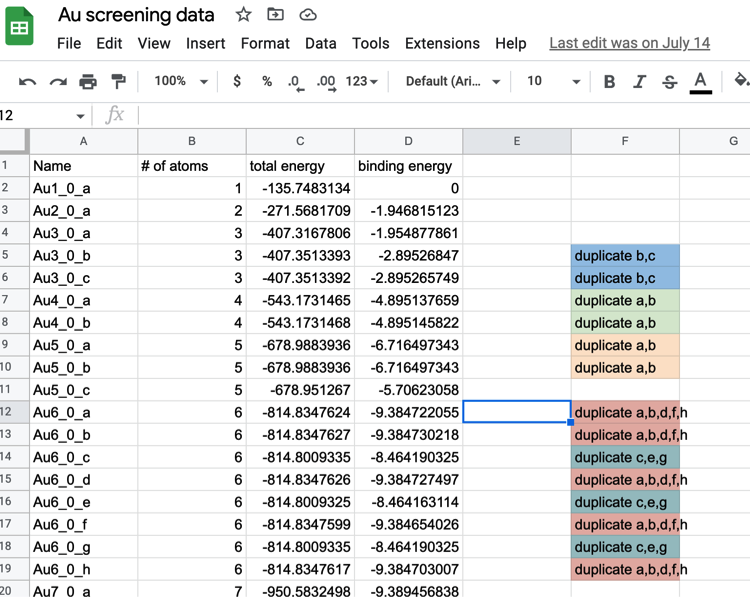The image size is (750, 597).
Task: Open Google Sheets home logo
Action: point(20,27)
